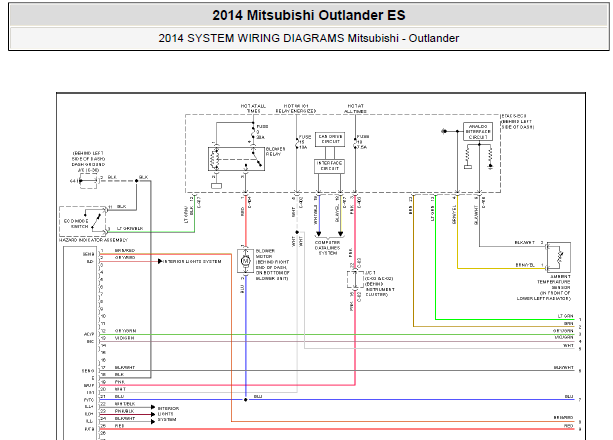
Task: Click the "HAZARD INDICATOR ASSEMBLY" label
Action: click(93, 240)
